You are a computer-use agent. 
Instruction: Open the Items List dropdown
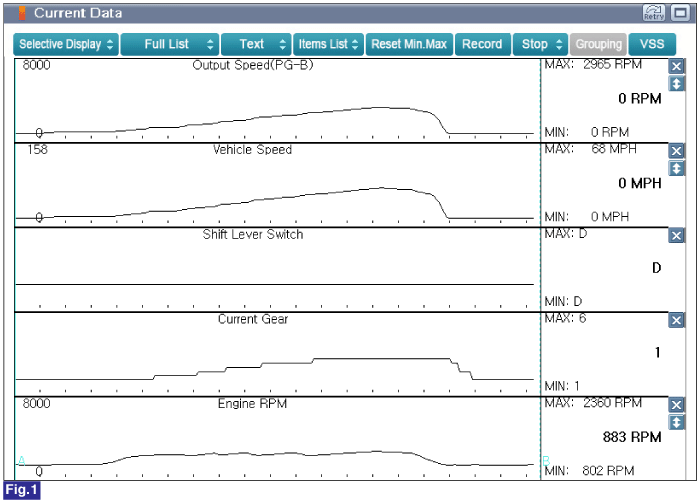coord(328,44)
